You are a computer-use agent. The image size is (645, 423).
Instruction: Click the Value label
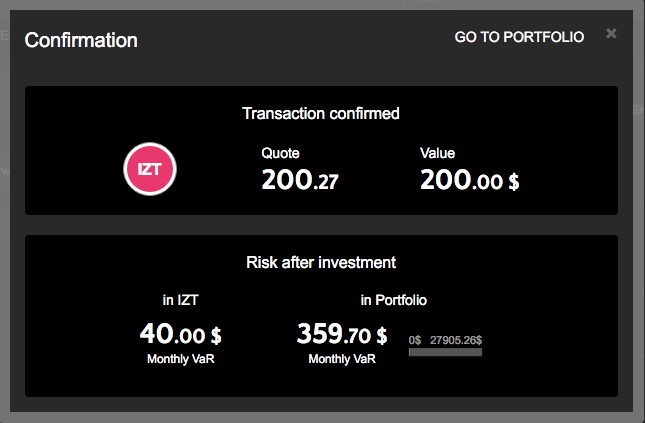(x=437, y=153)
